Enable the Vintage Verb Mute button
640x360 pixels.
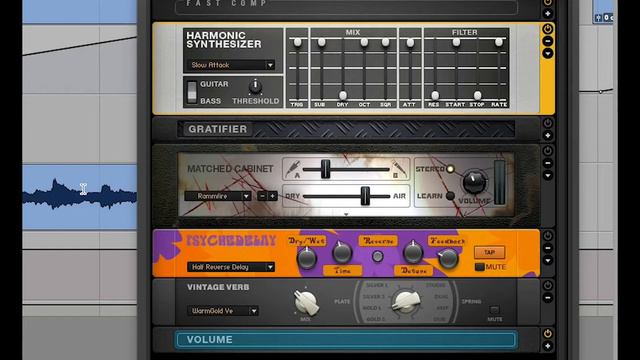(x=494, y=310)
